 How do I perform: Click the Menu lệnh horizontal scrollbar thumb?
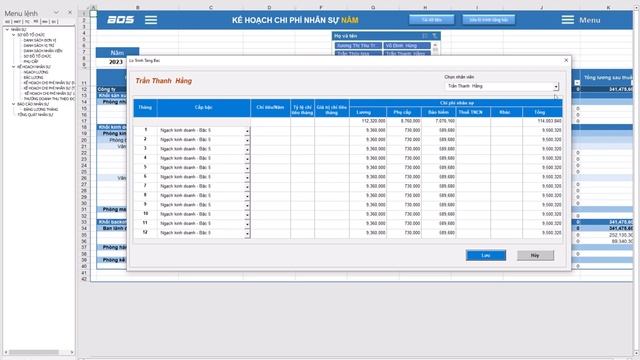[x=34, y=352]
